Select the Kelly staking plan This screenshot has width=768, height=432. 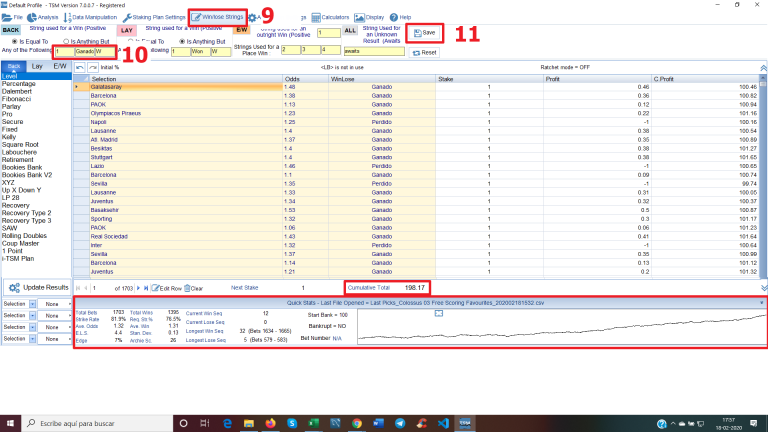[x=9, y=137]
